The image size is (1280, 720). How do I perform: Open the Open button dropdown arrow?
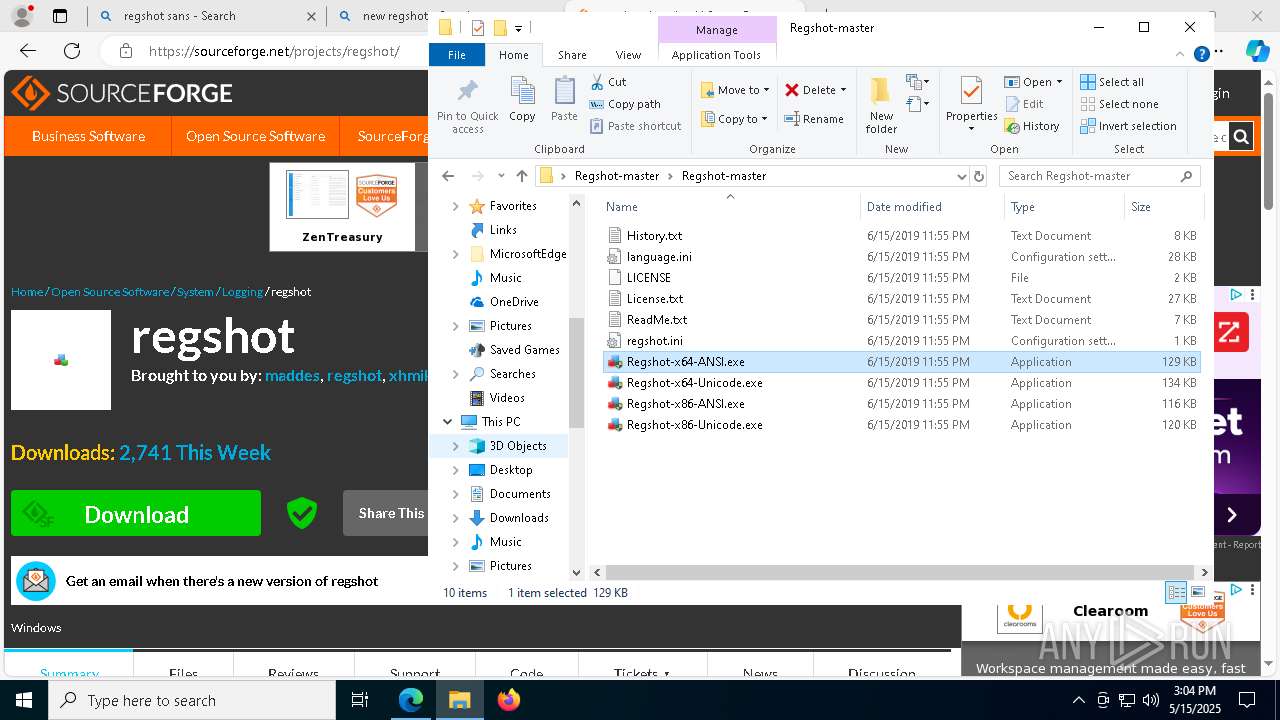1059,82
